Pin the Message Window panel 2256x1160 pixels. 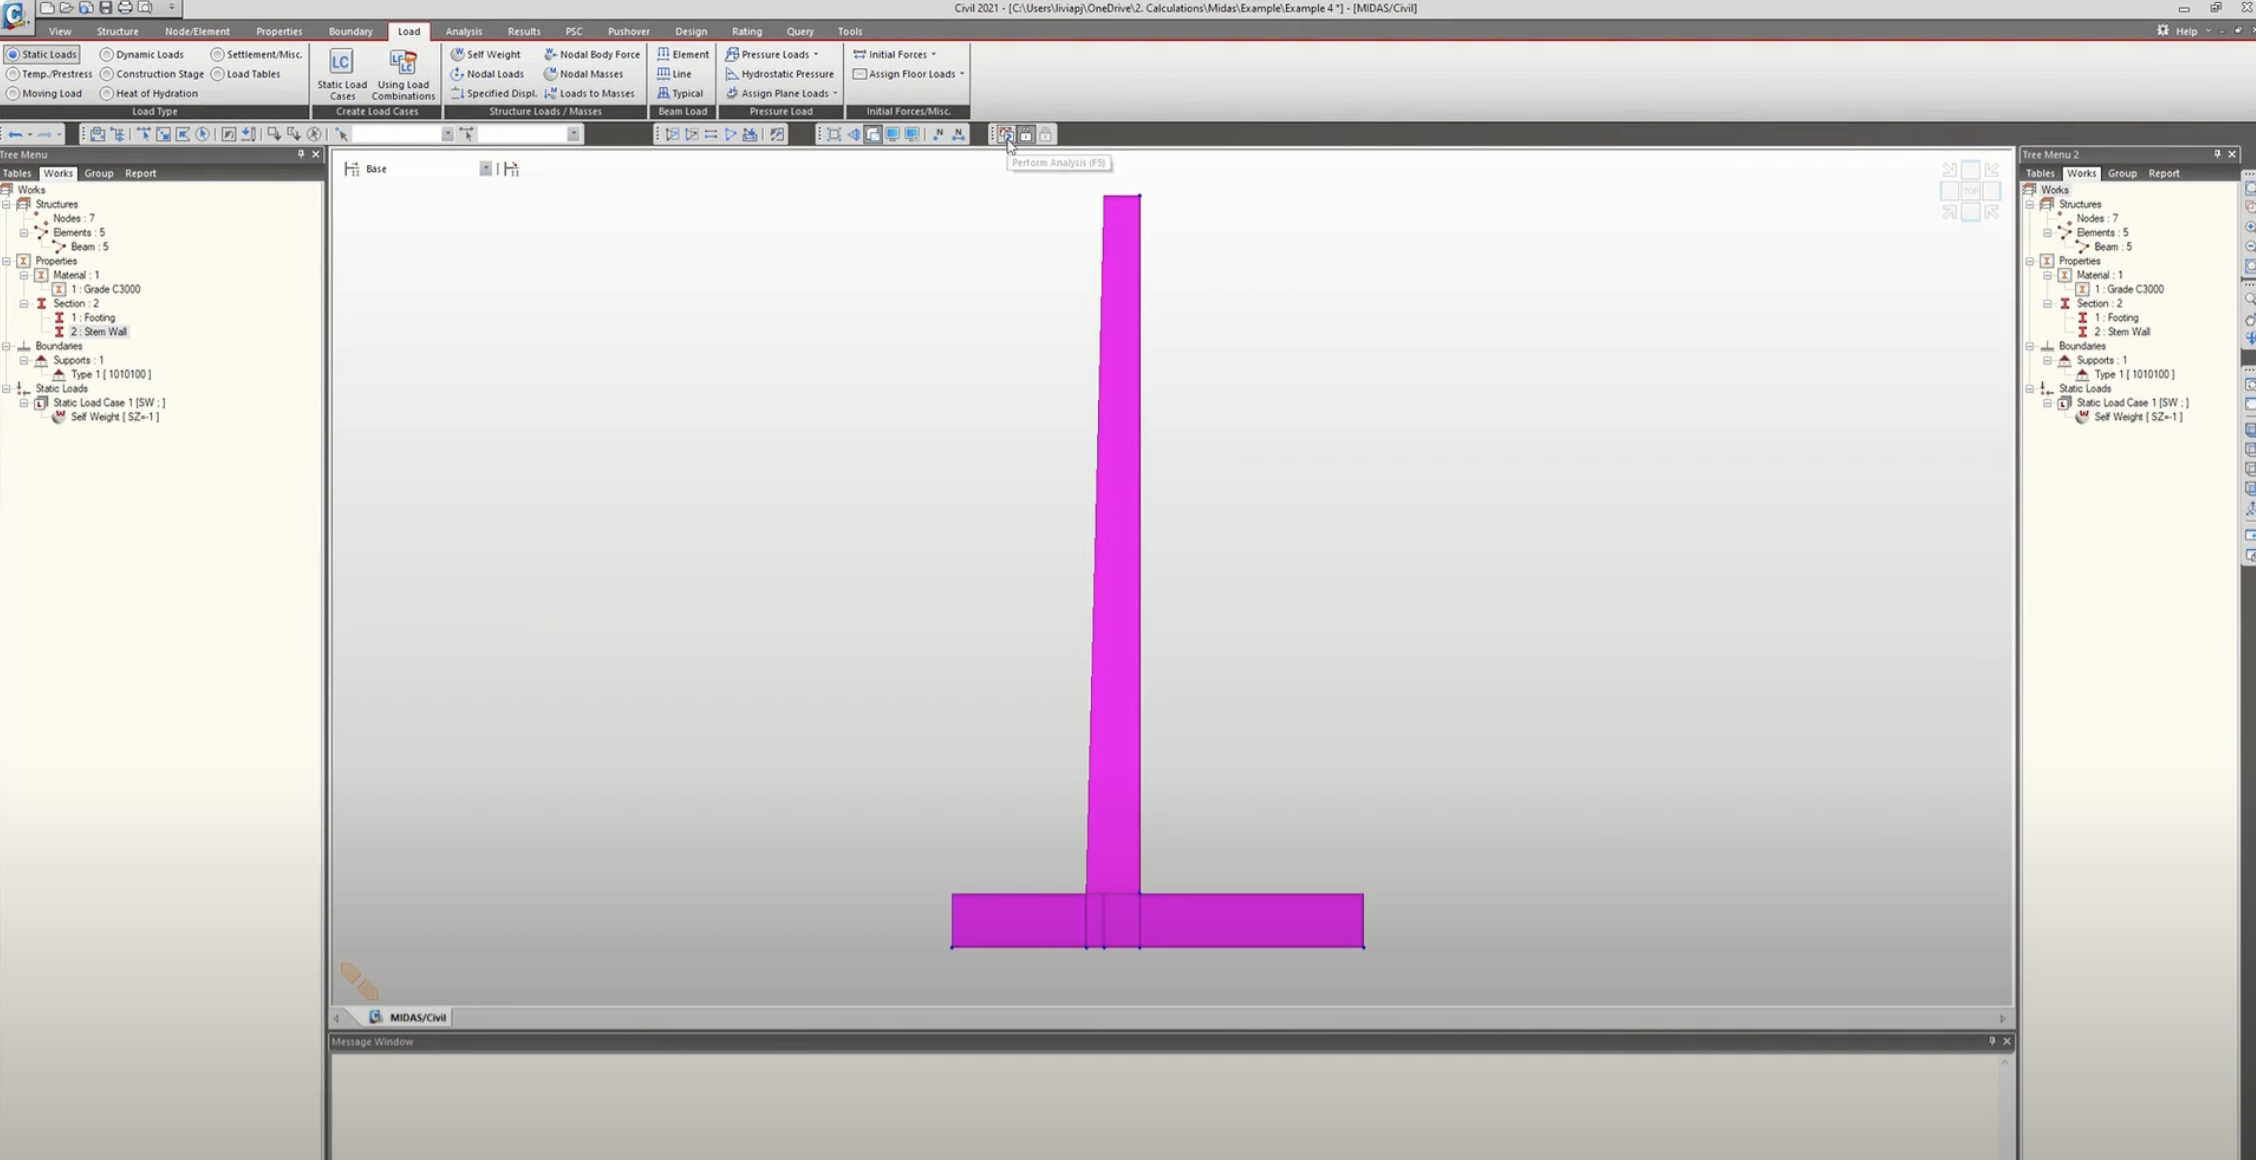(x=1991, y=1041)
